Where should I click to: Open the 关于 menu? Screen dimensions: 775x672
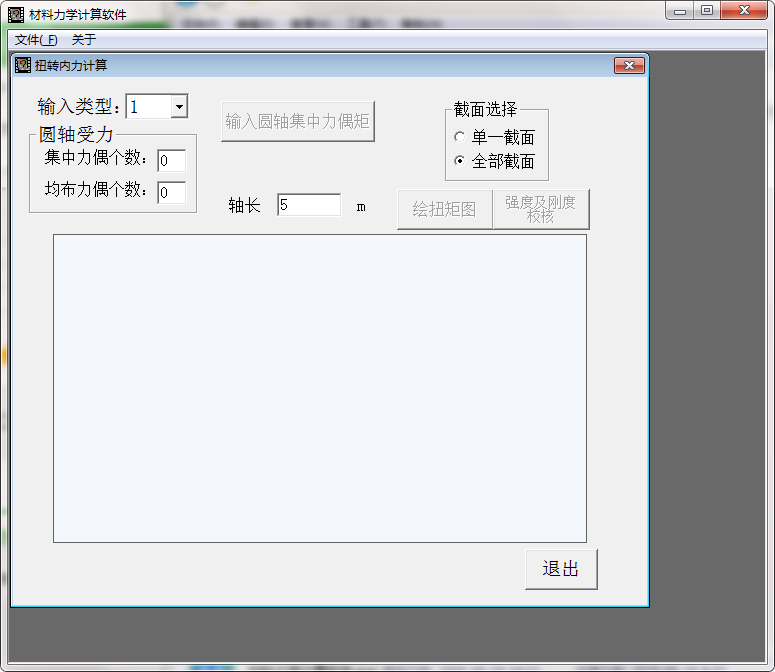coord(84,40)
